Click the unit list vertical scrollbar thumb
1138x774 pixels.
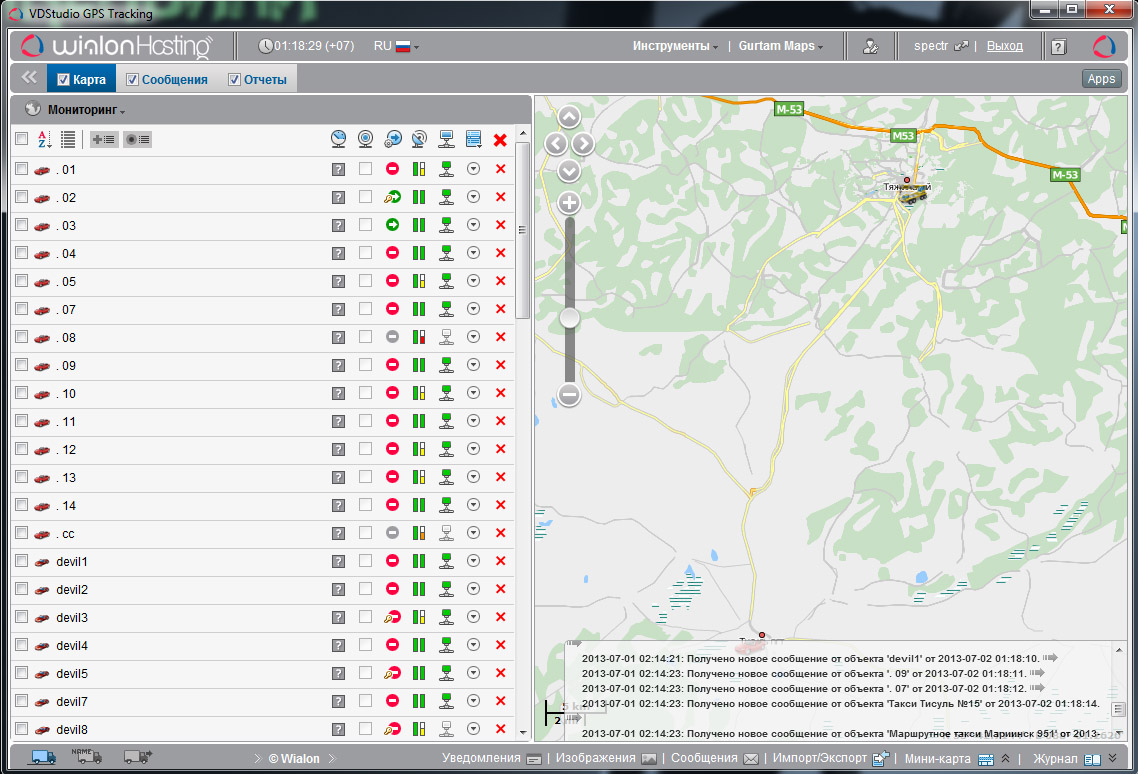pos(523,230)
